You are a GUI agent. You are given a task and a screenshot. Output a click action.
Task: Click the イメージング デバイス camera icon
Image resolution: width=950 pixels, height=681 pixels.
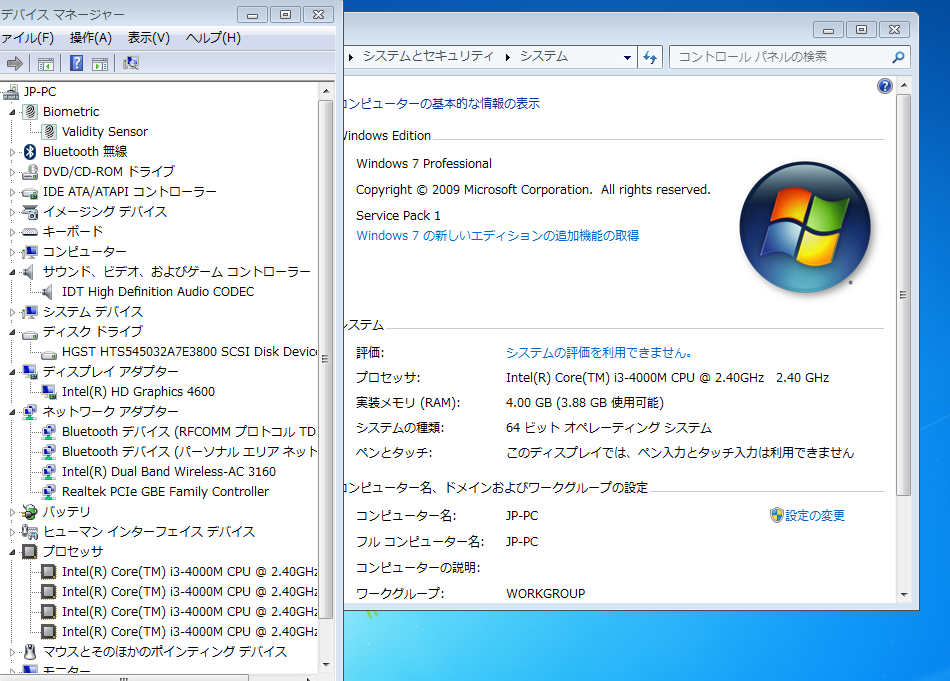tap(30, 212)
